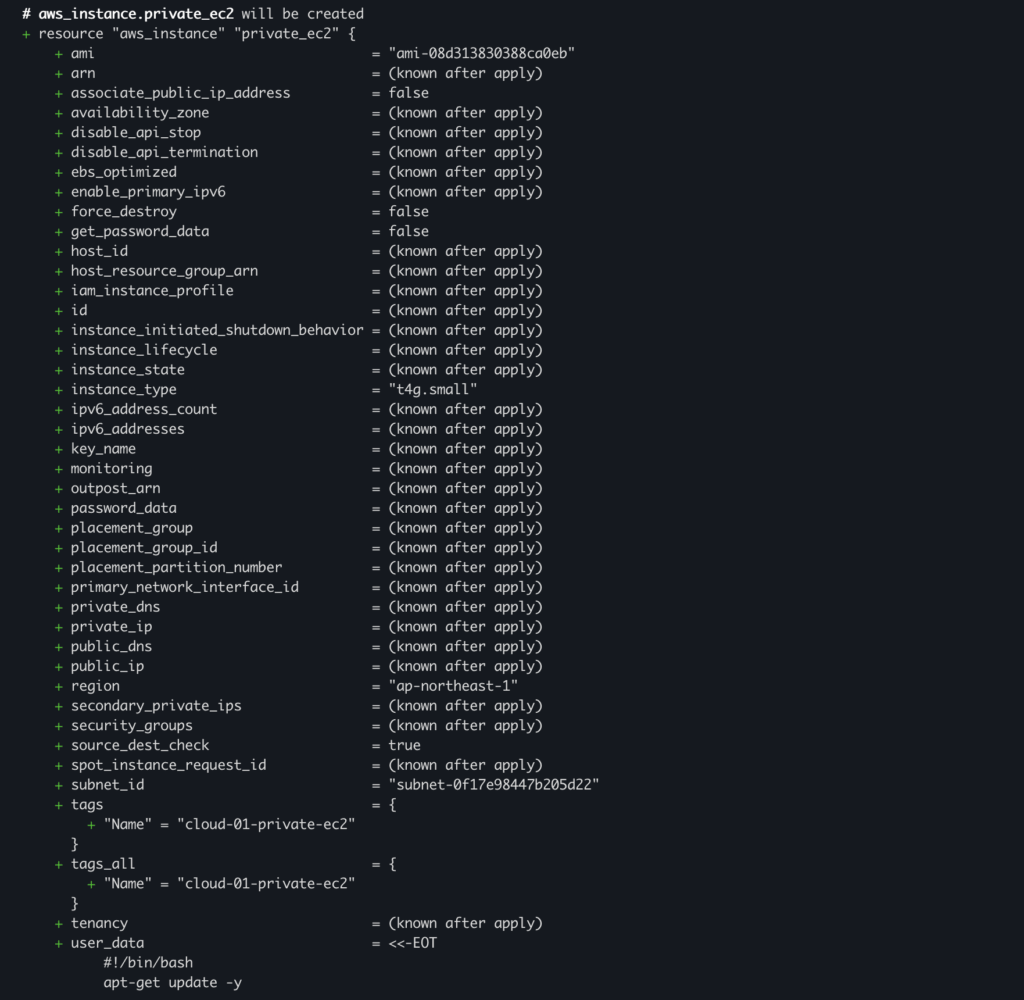The width and height of the screenshot is (1024, 1000).
Task: Select the get_password_data attribute name
Action: [x=140, y=231]
